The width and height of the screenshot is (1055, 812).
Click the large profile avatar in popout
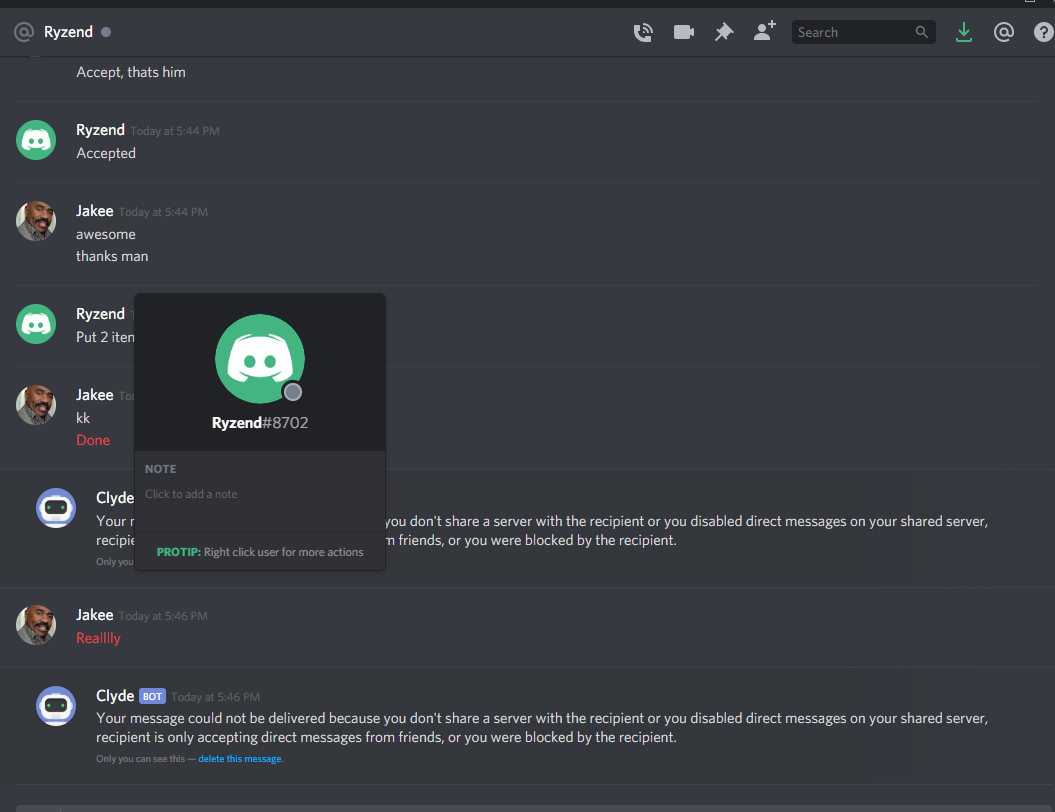click(260, 359)
